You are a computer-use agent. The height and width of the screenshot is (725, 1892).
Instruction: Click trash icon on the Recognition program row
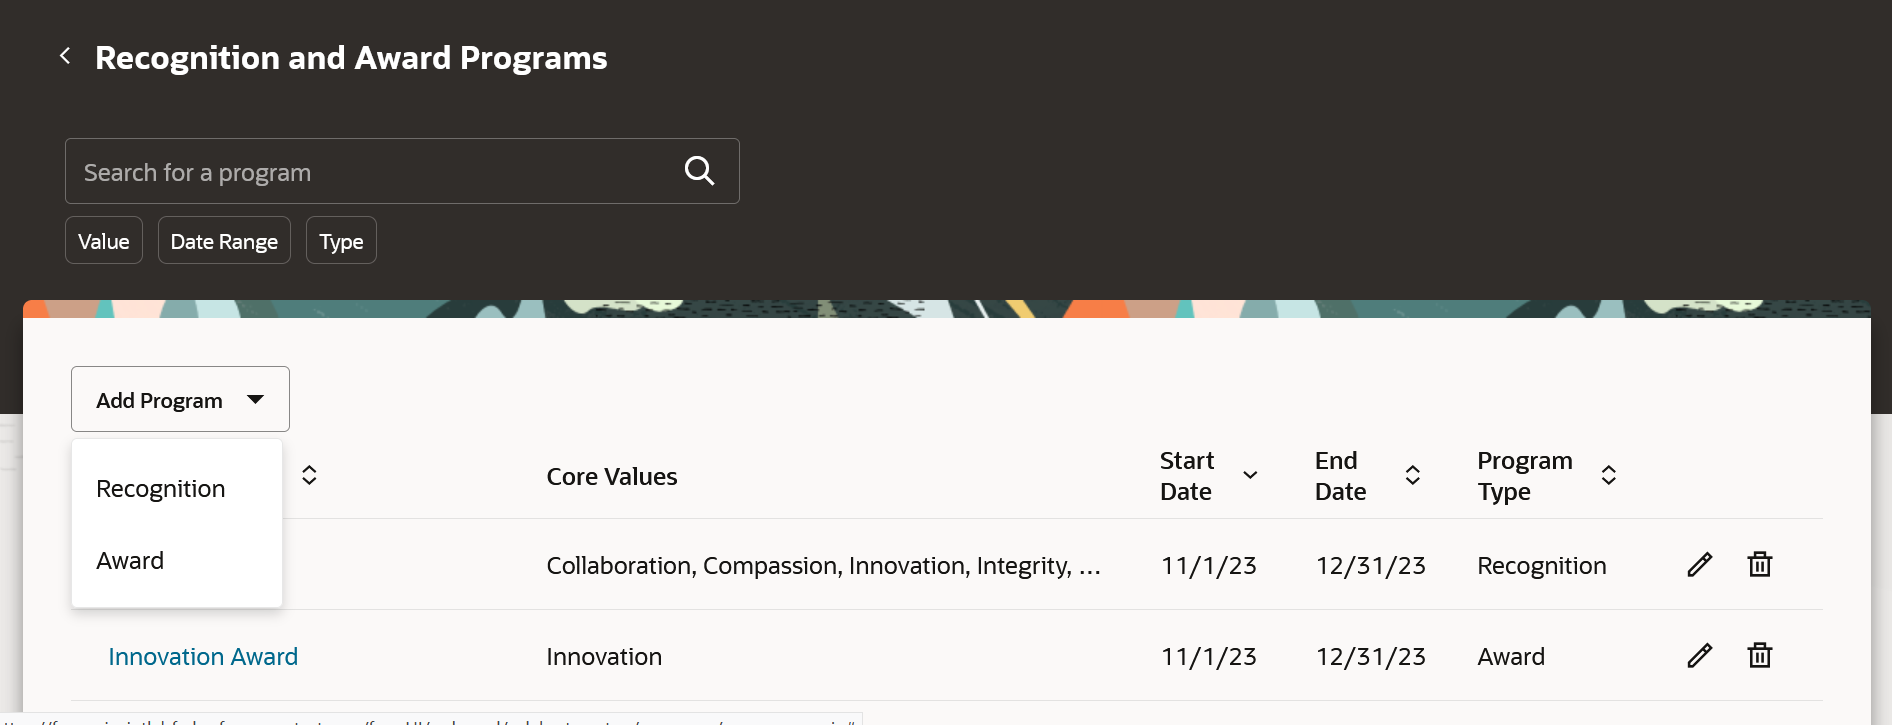[x=1759, y=564]
